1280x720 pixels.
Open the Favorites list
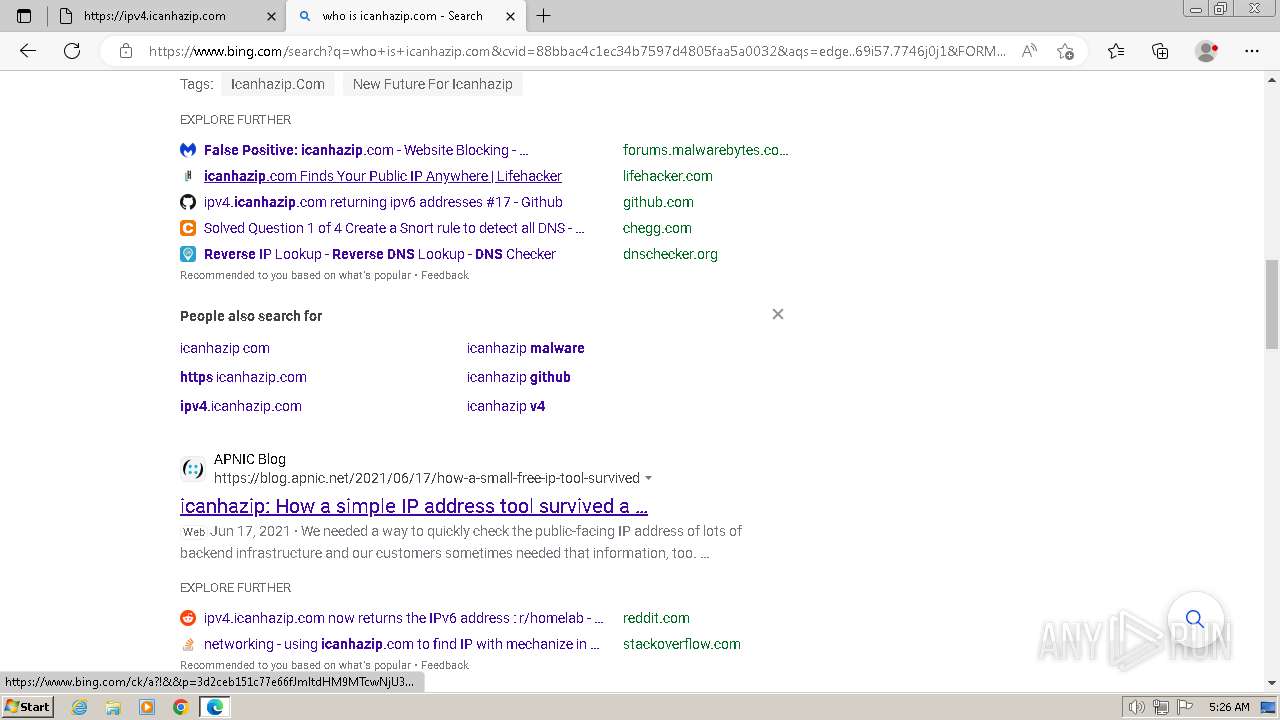click(1116, 51)
